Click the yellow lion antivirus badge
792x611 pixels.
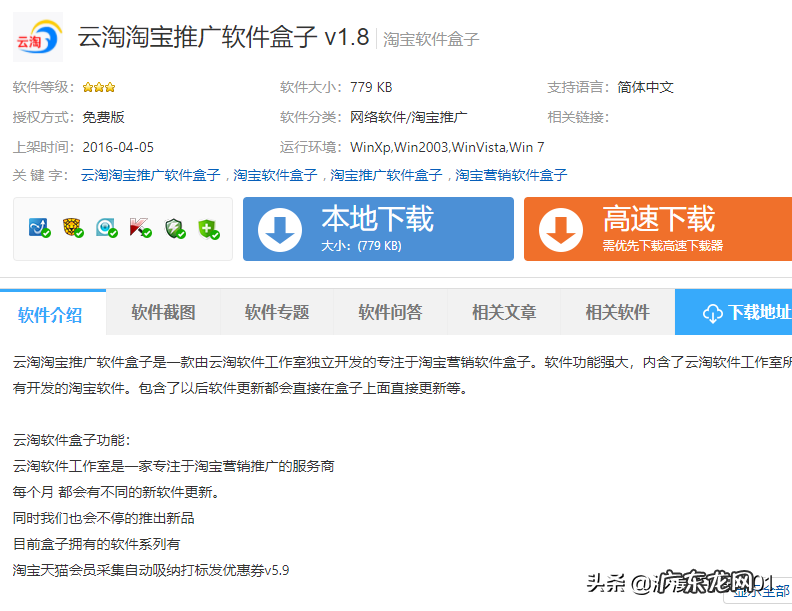click(73, 228)
